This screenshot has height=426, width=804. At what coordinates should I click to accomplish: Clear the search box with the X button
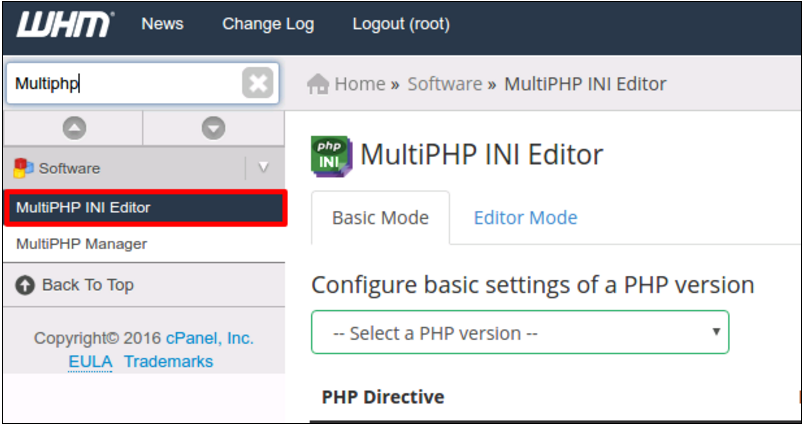pos(257,83)
